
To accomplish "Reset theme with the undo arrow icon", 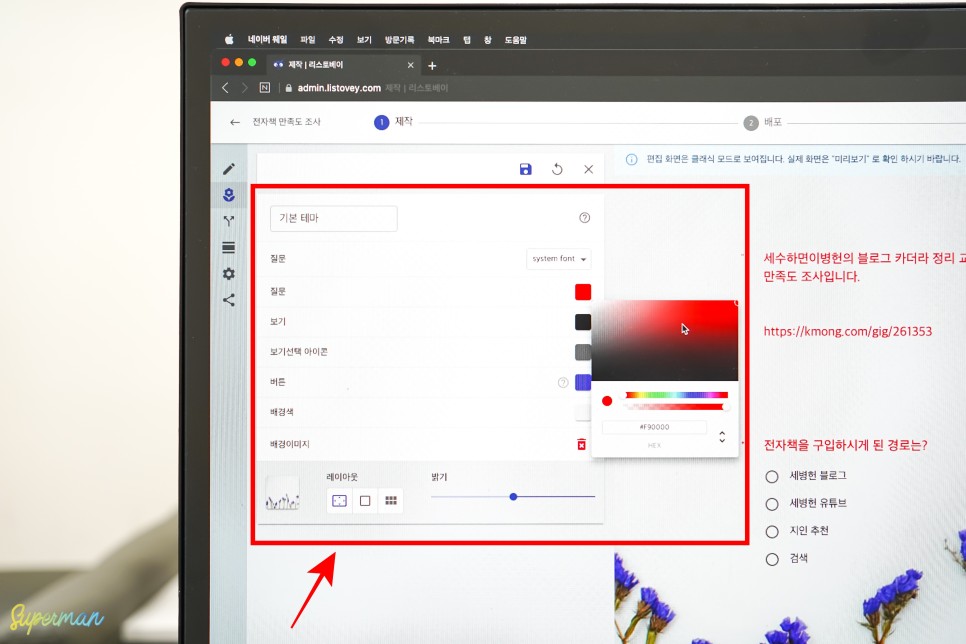I will point(557,169).
